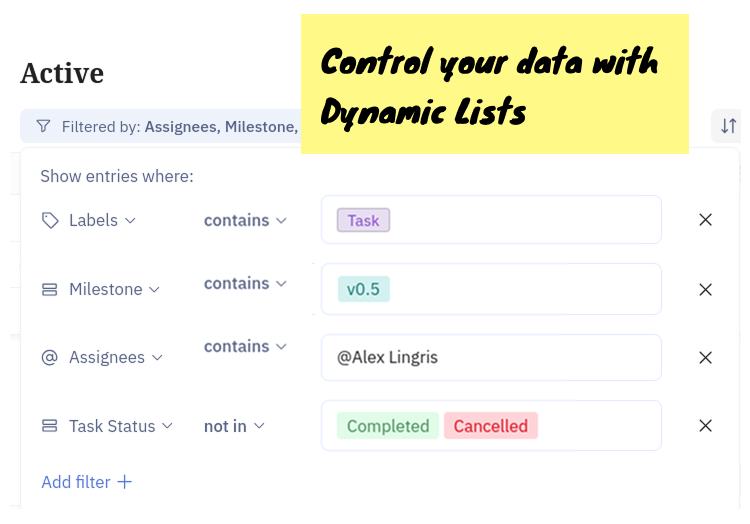Click the @Alex Lingris assignee value
The height and width of the screenshot is (524, 750).
coord(387,357)
